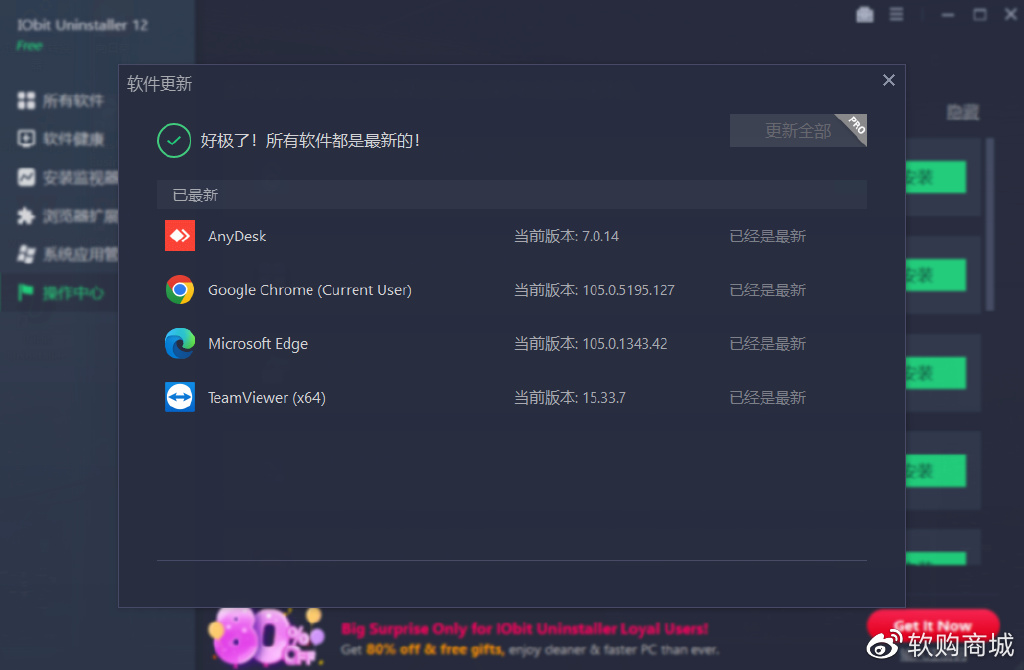1024x670 pixels.
Task: Click Edge version 105.0.1343.42 text
Action: pyautogui.click(x=590, y=343)
